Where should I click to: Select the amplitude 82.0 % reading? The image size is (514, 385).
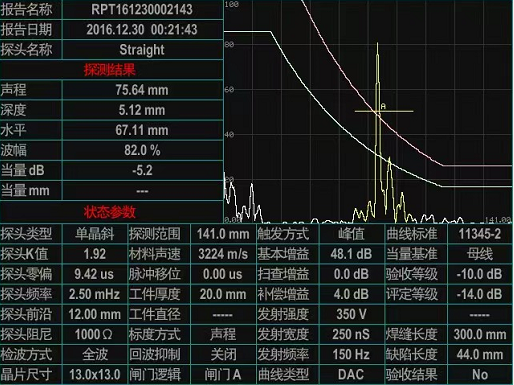pos(142,150)
